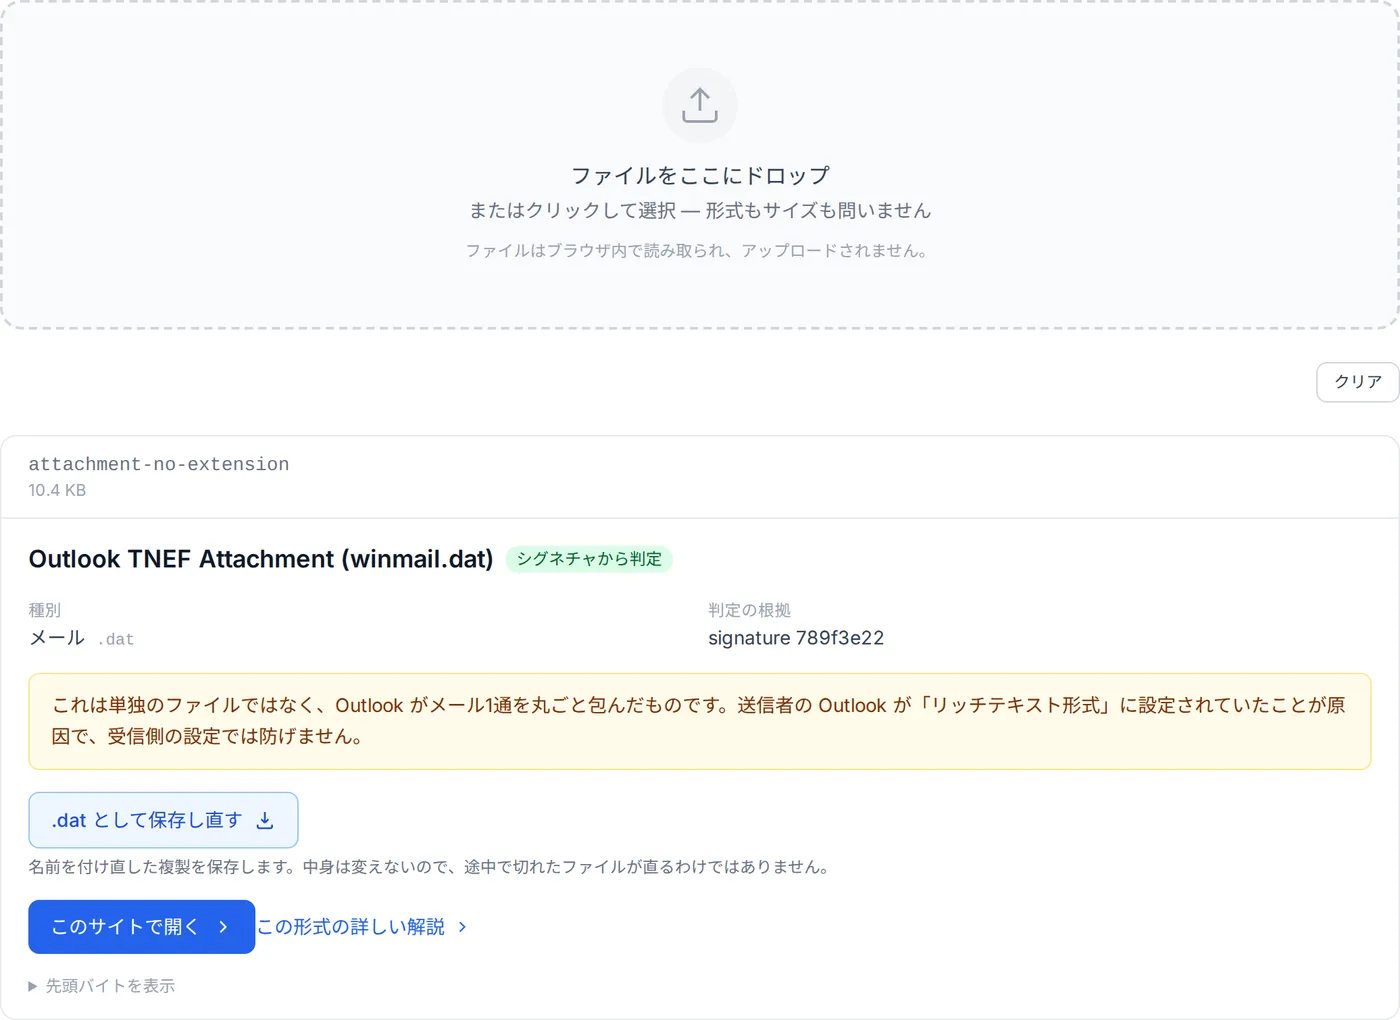Screen dimensions: 1400x1020
Task: Click the Outlook TNEF Attachment heading
Action: click(261, 559)
